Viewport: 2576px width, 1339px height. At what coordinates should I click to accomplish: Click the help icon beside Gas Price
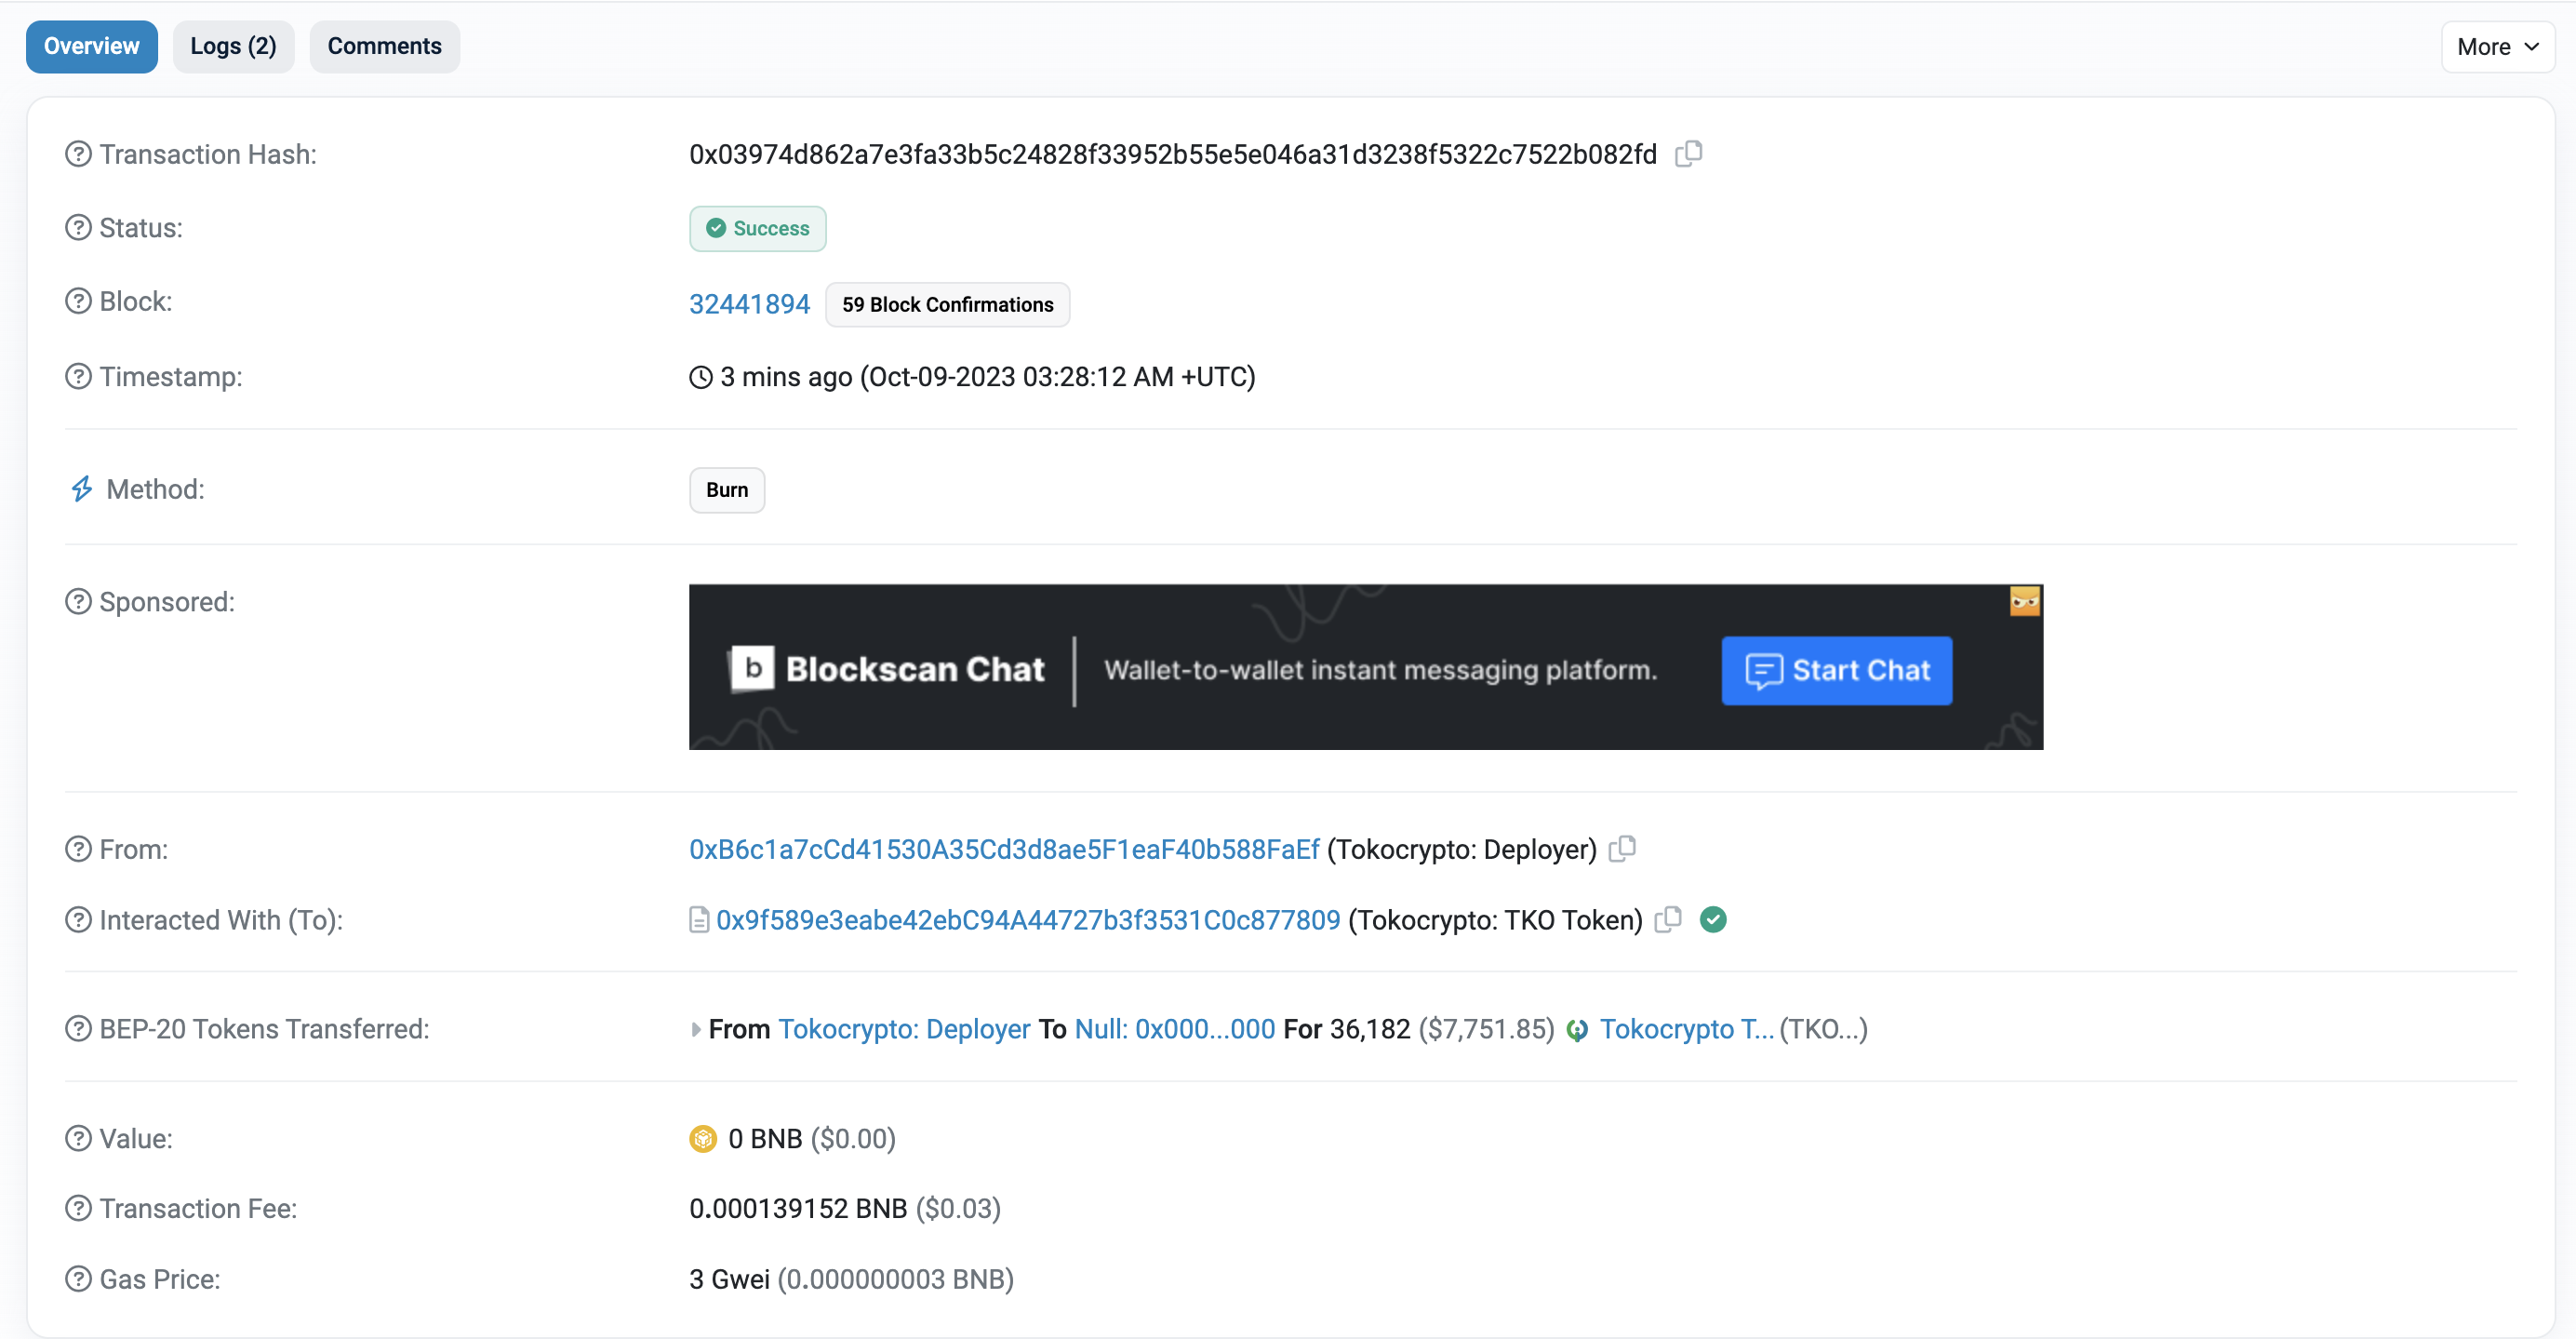[78, 1279]
